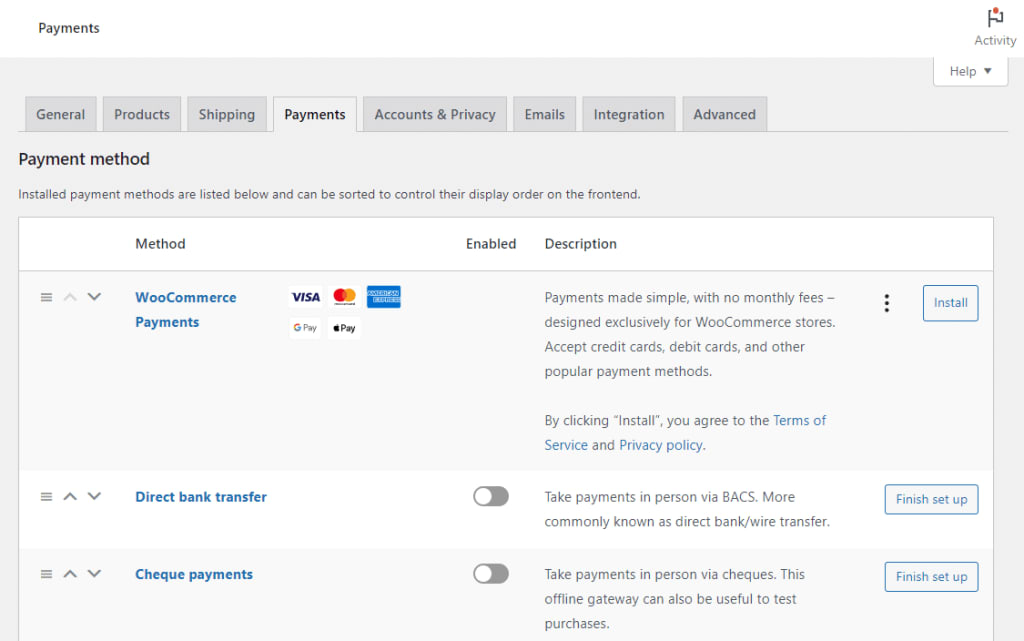Click the Apple Pay logo
The image size is (1024, 641).
click(x=344, y=328)
